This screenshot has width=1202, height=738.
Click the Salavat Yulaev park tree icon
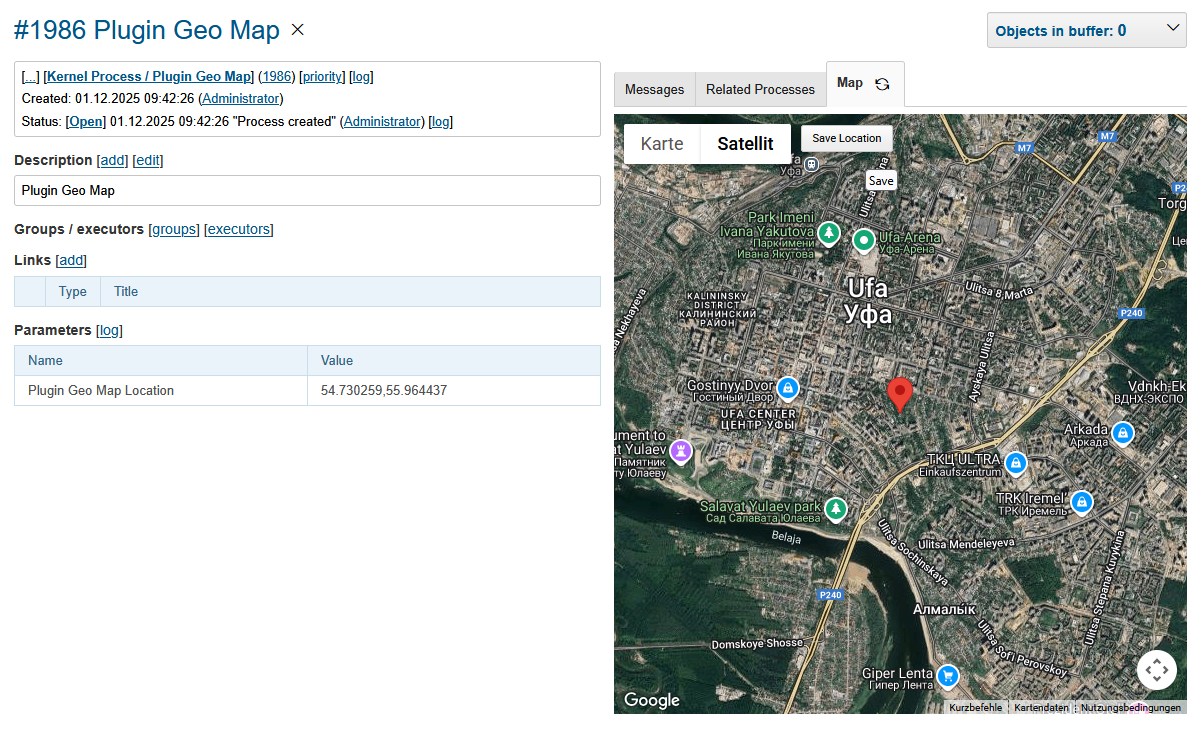coord(836,509)
